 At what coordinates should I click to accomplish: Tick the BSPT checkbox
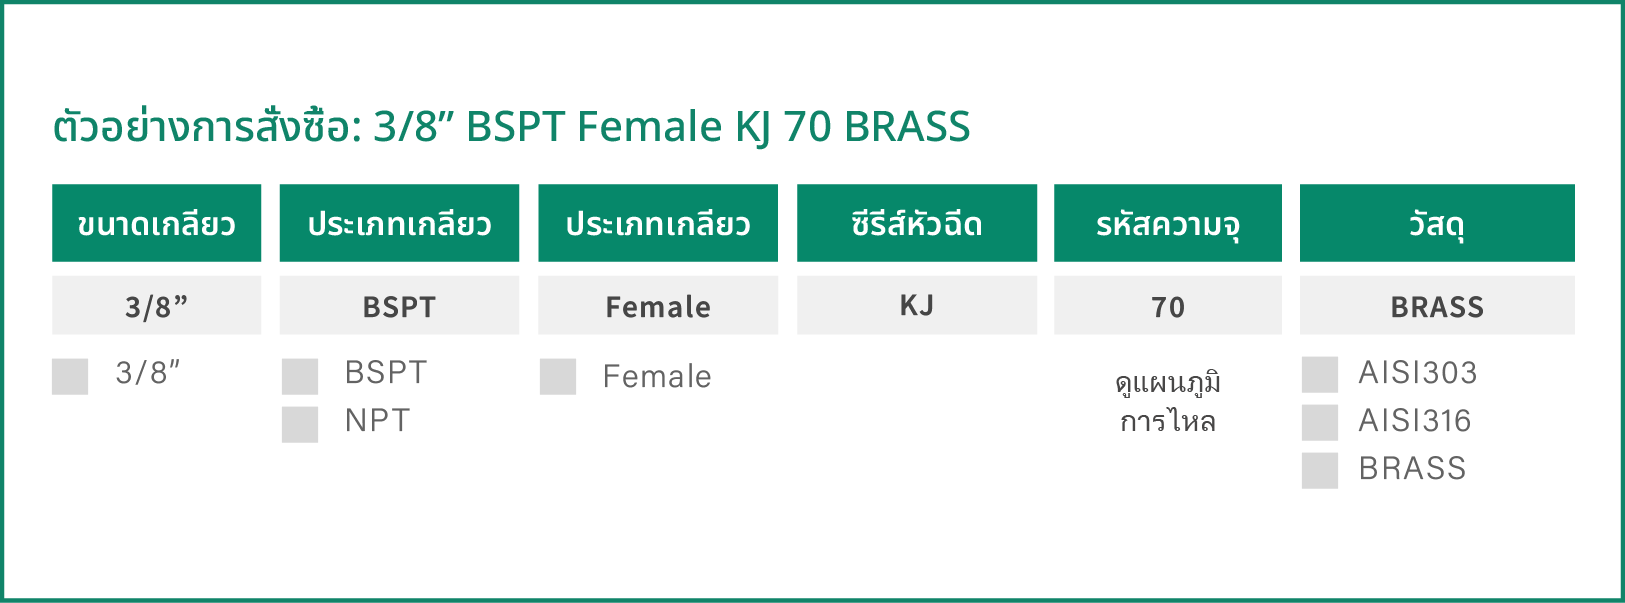pyautogui.click(x=300, y=377)
